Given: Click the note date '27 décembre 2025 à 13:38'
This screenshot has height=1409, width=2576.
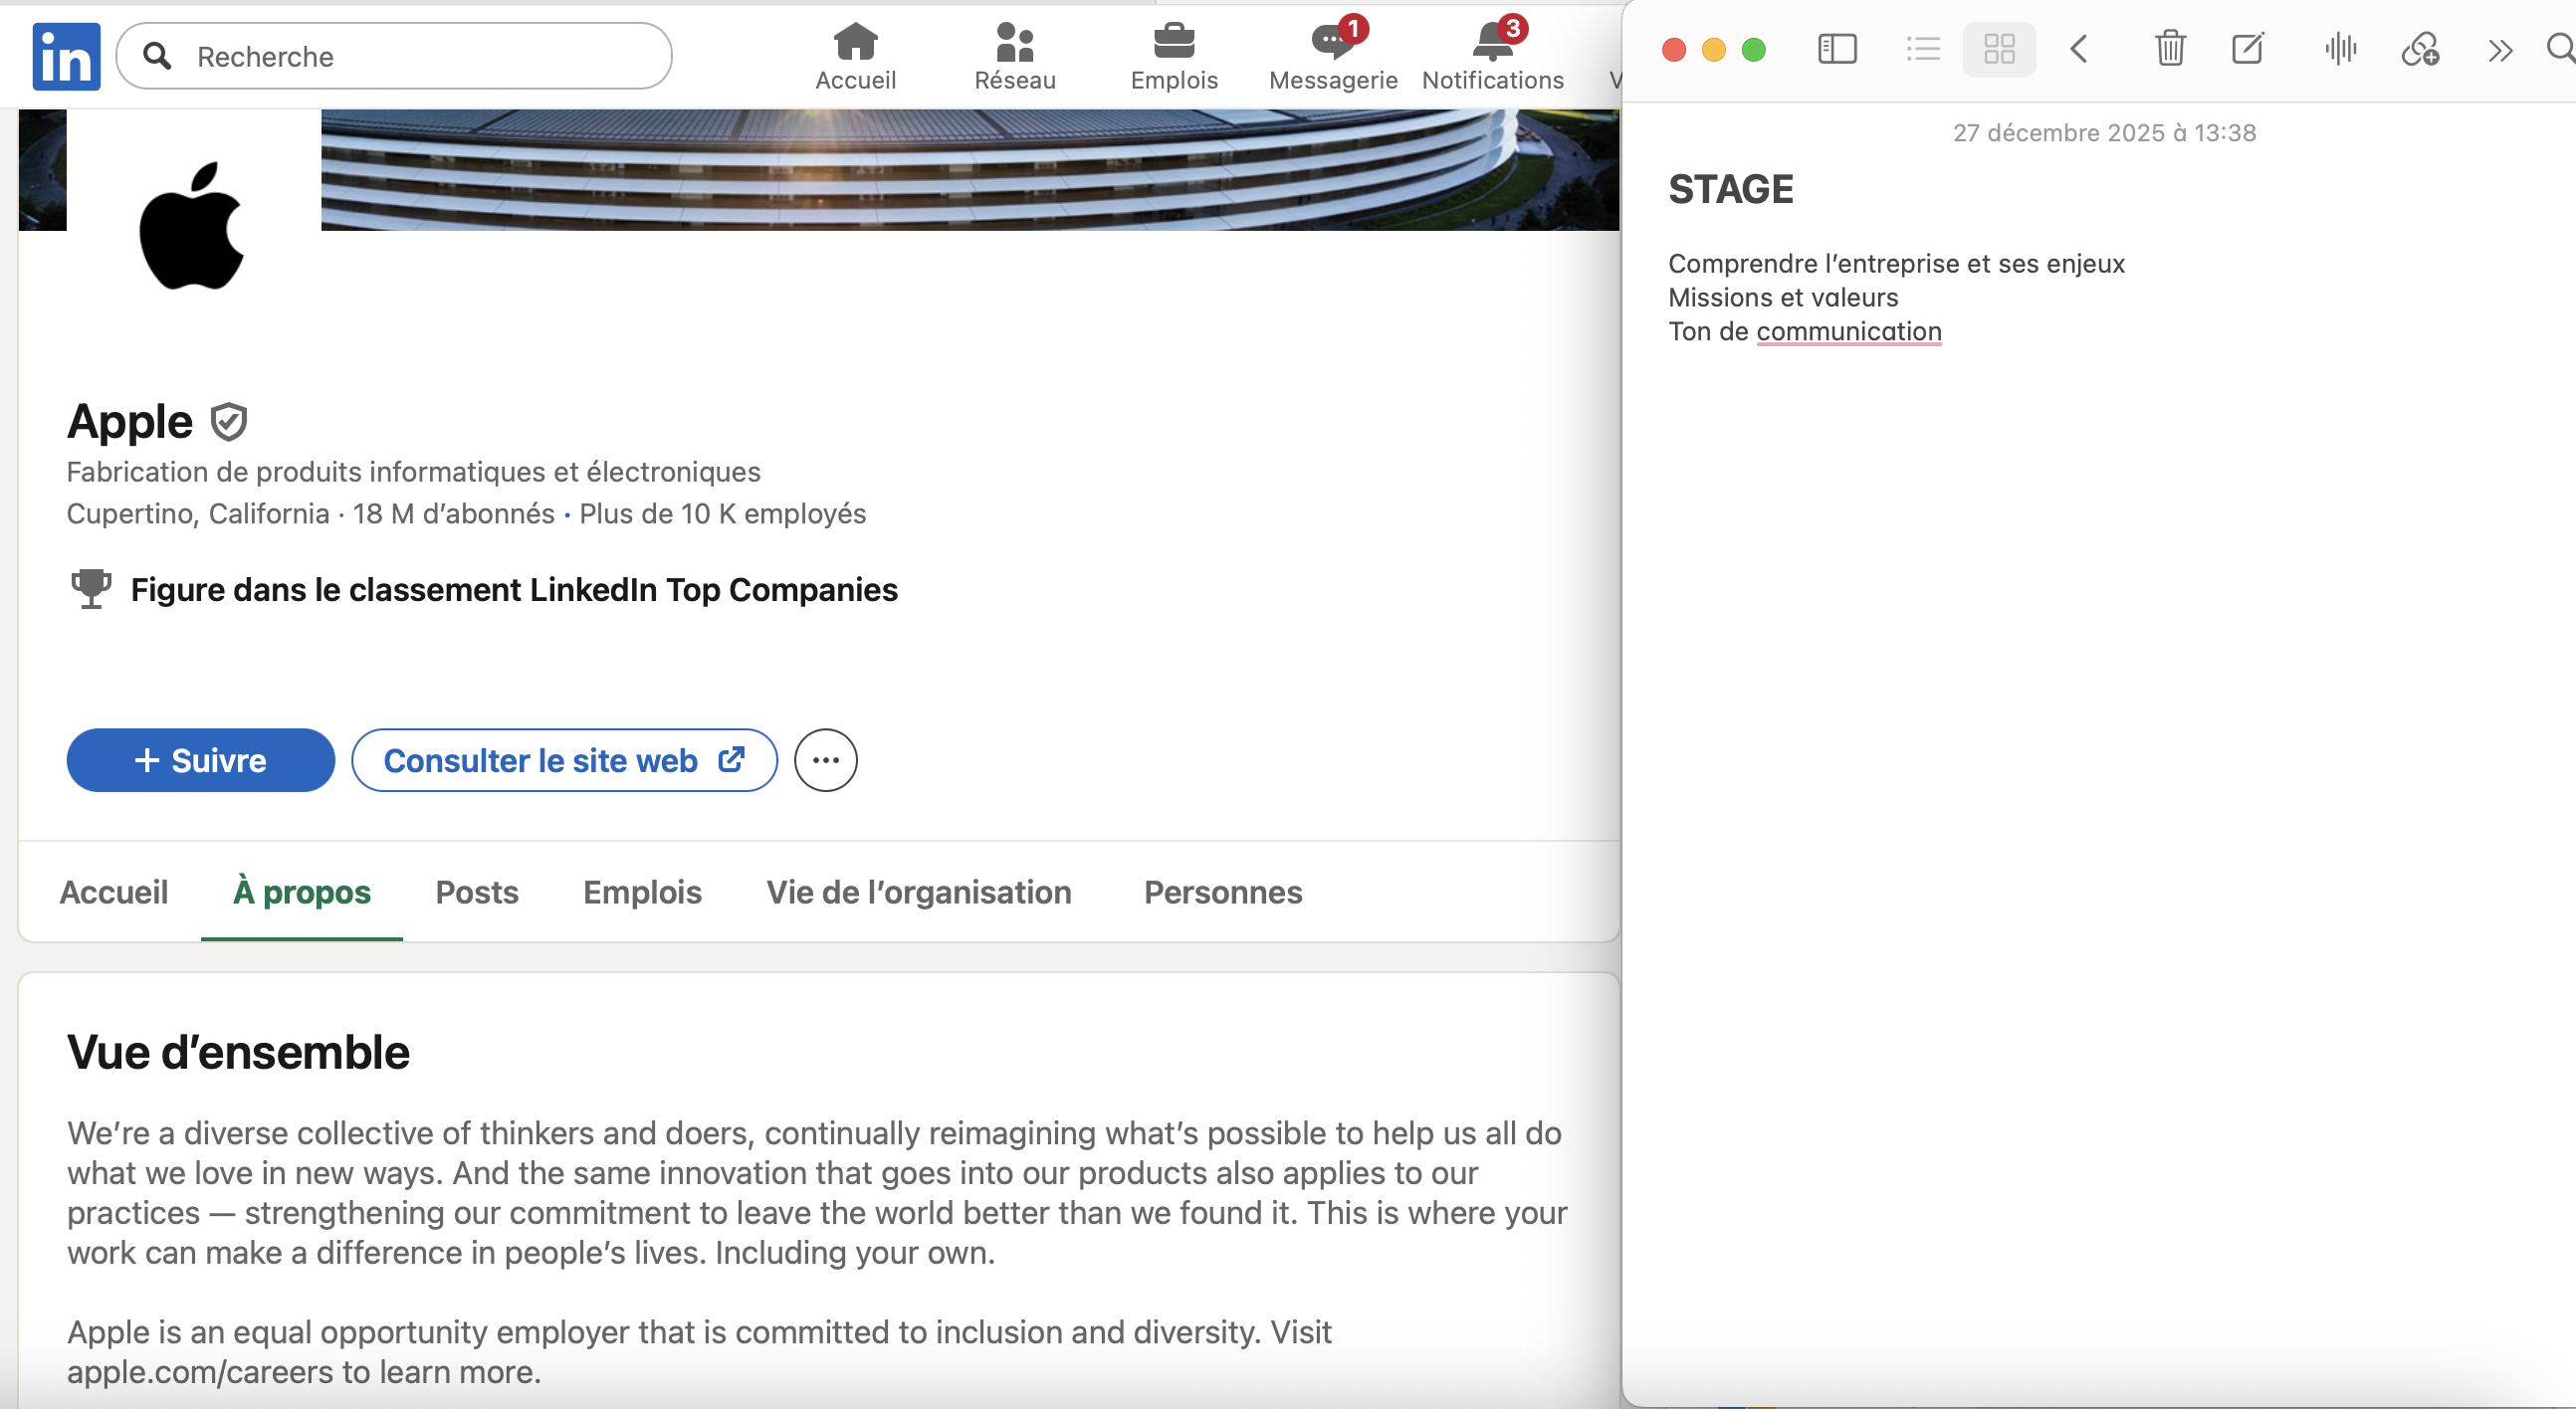Looking at the screenshot, I should click(x=2104, y=133).
